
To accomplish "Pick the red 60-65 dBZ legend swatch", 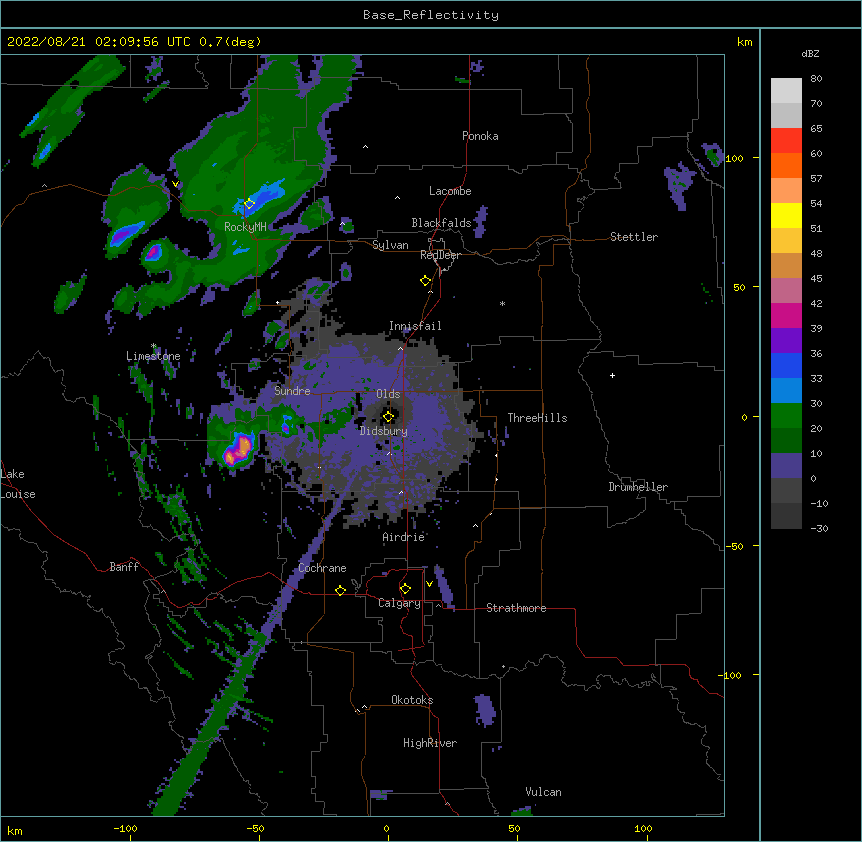I will (x=786, y=140).
